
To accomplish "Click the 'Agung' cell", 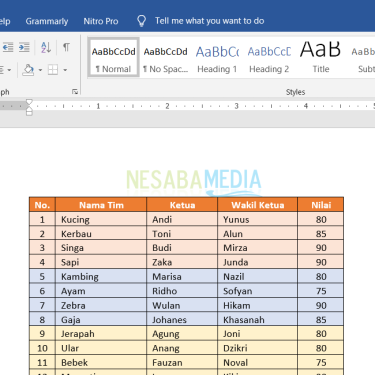I will 182,334.
